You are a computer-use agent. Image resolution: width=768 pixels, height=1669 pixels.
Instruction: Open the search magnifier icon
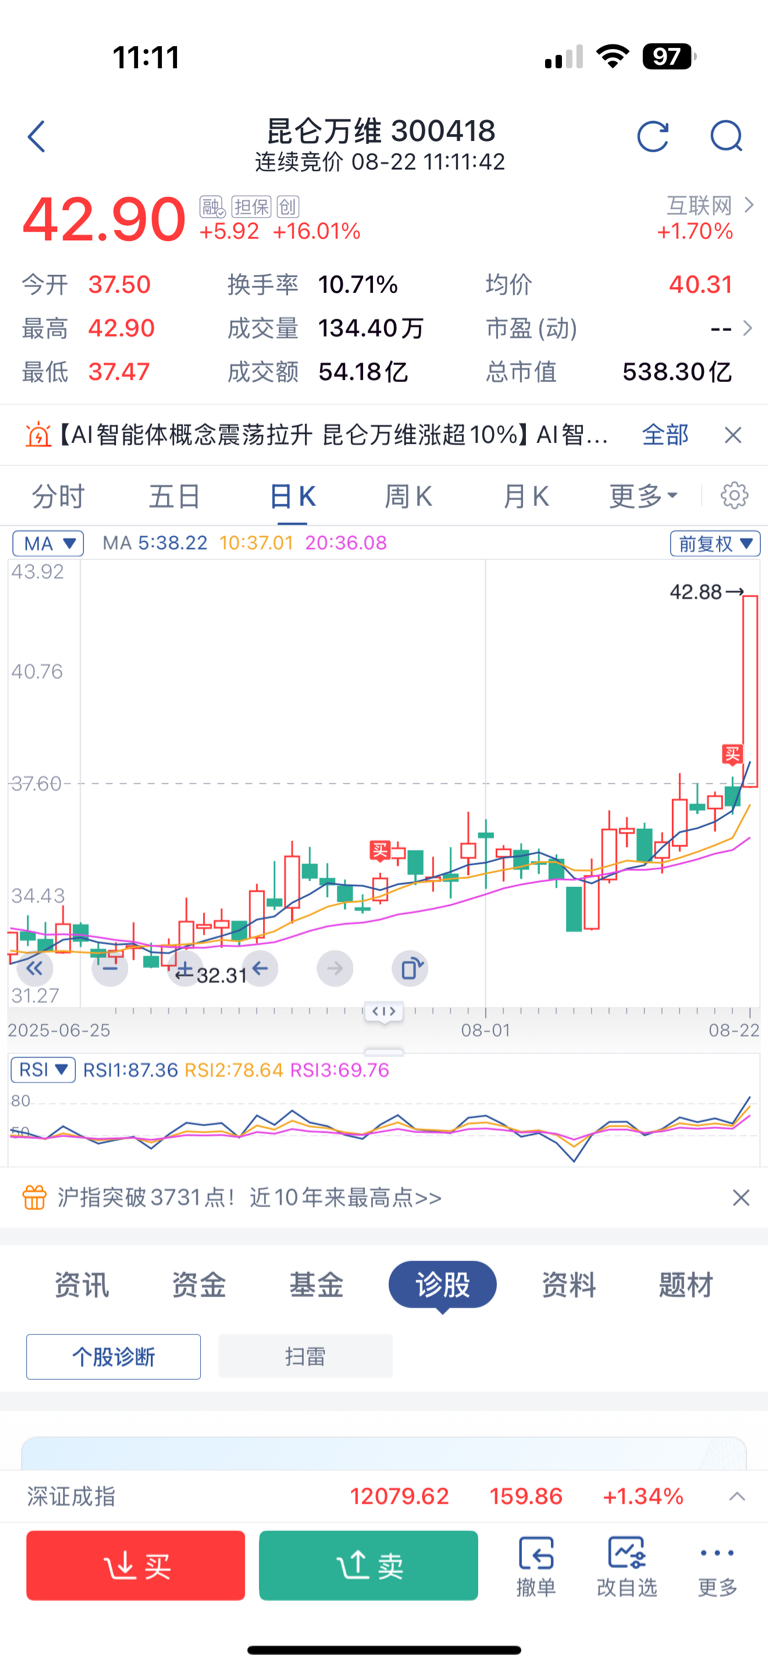(726, 136)
